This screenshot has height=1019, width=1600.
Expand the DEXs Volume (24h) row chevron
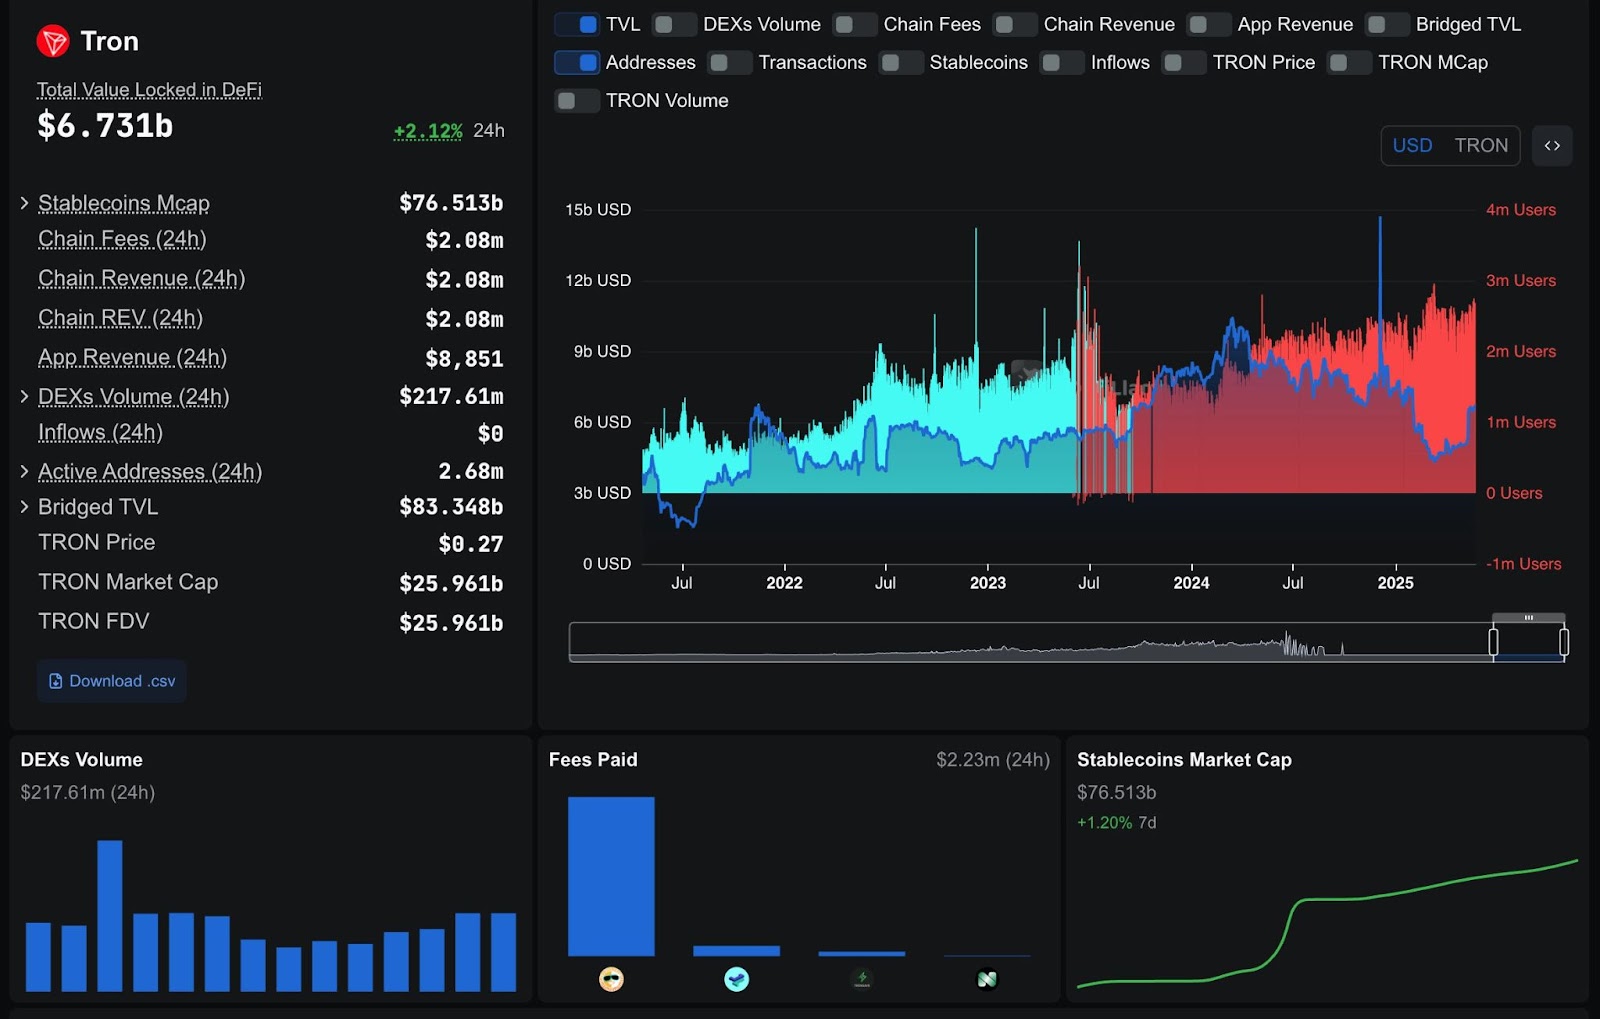(24, 397)
